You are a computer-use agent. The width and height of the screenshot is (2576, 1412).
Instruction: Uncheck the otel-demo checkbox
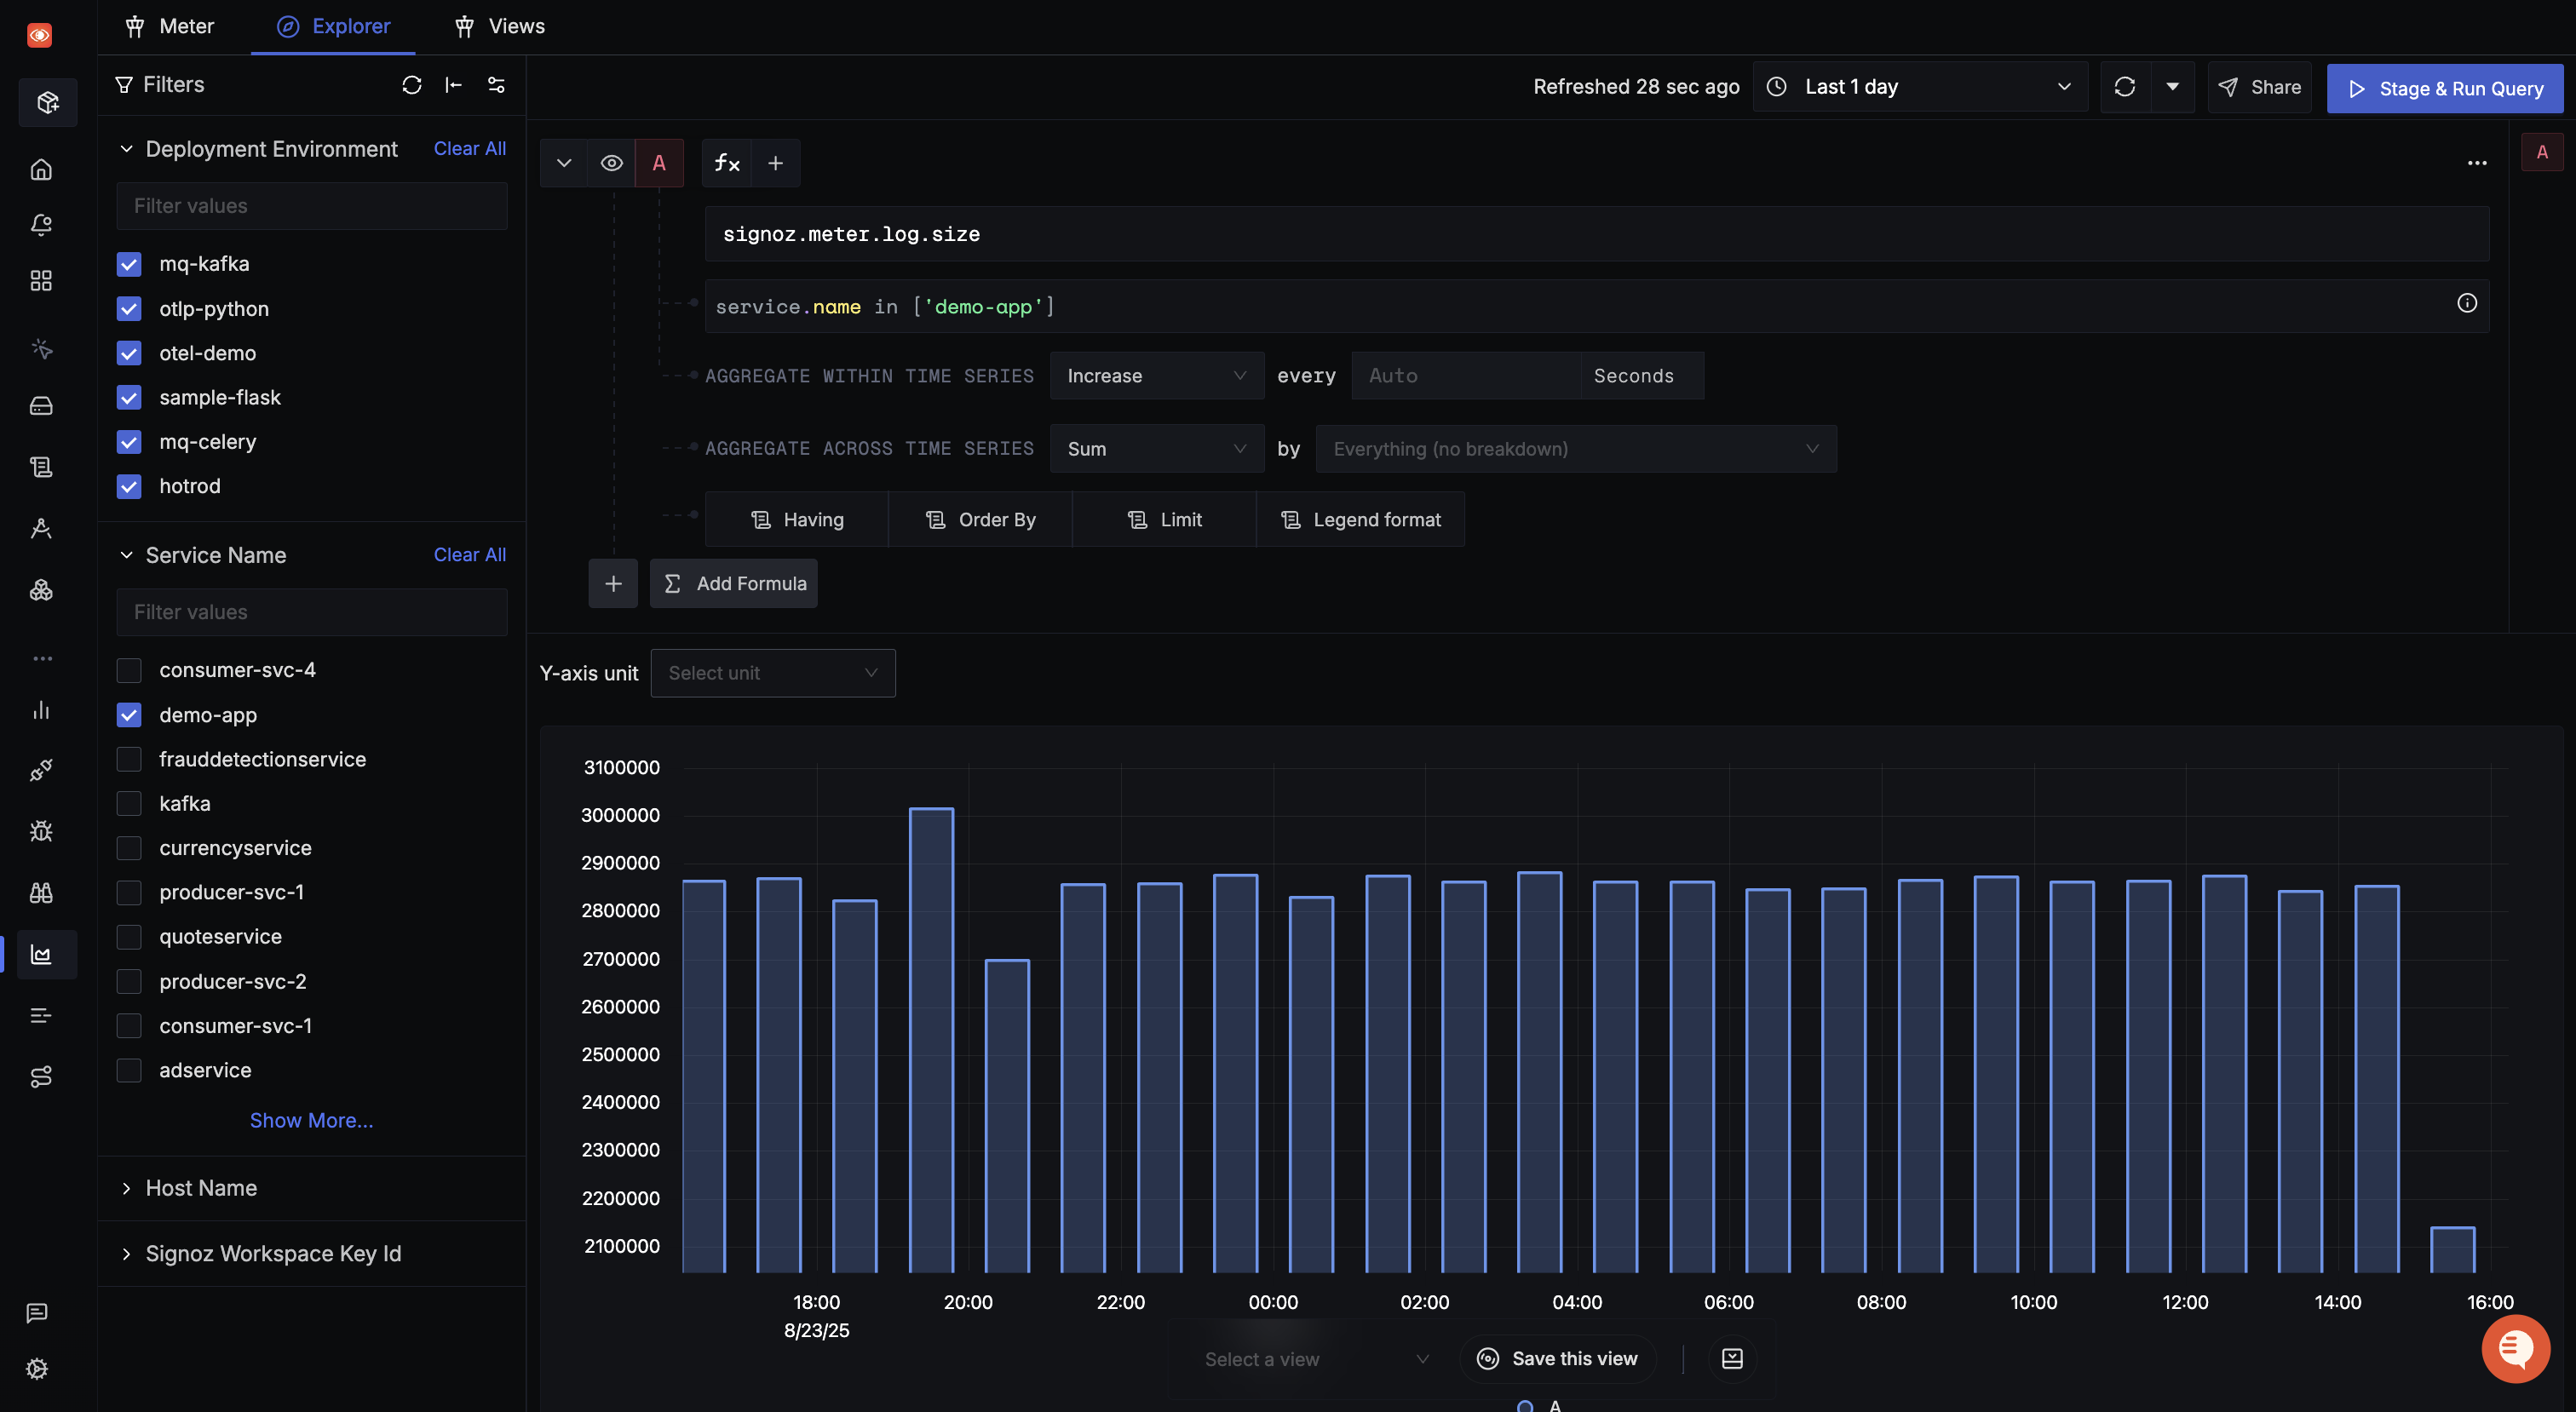click(x=129, y=353)
